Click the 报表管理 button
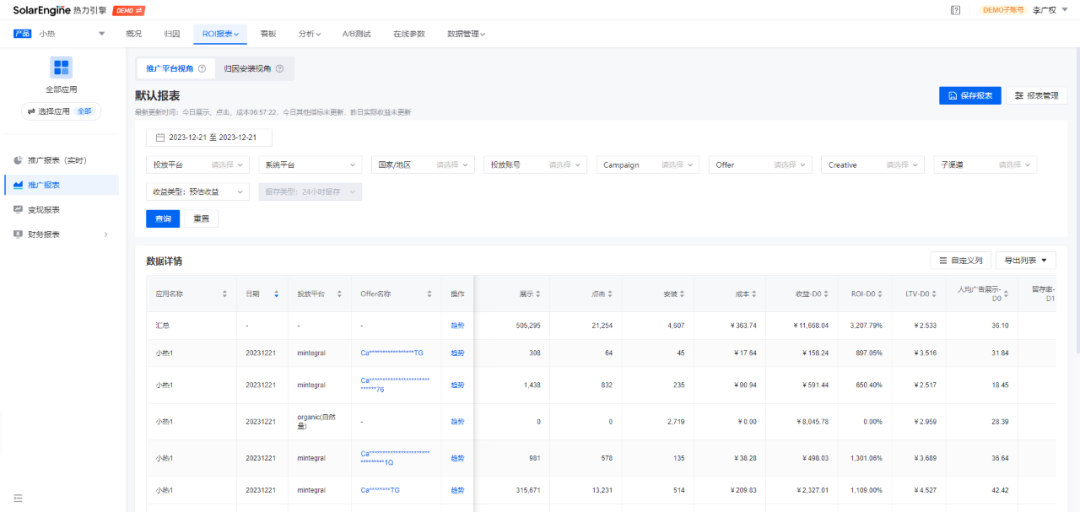Viewport: 1080px width, 512px height. pyautogui.click(x=1036, y=96)
